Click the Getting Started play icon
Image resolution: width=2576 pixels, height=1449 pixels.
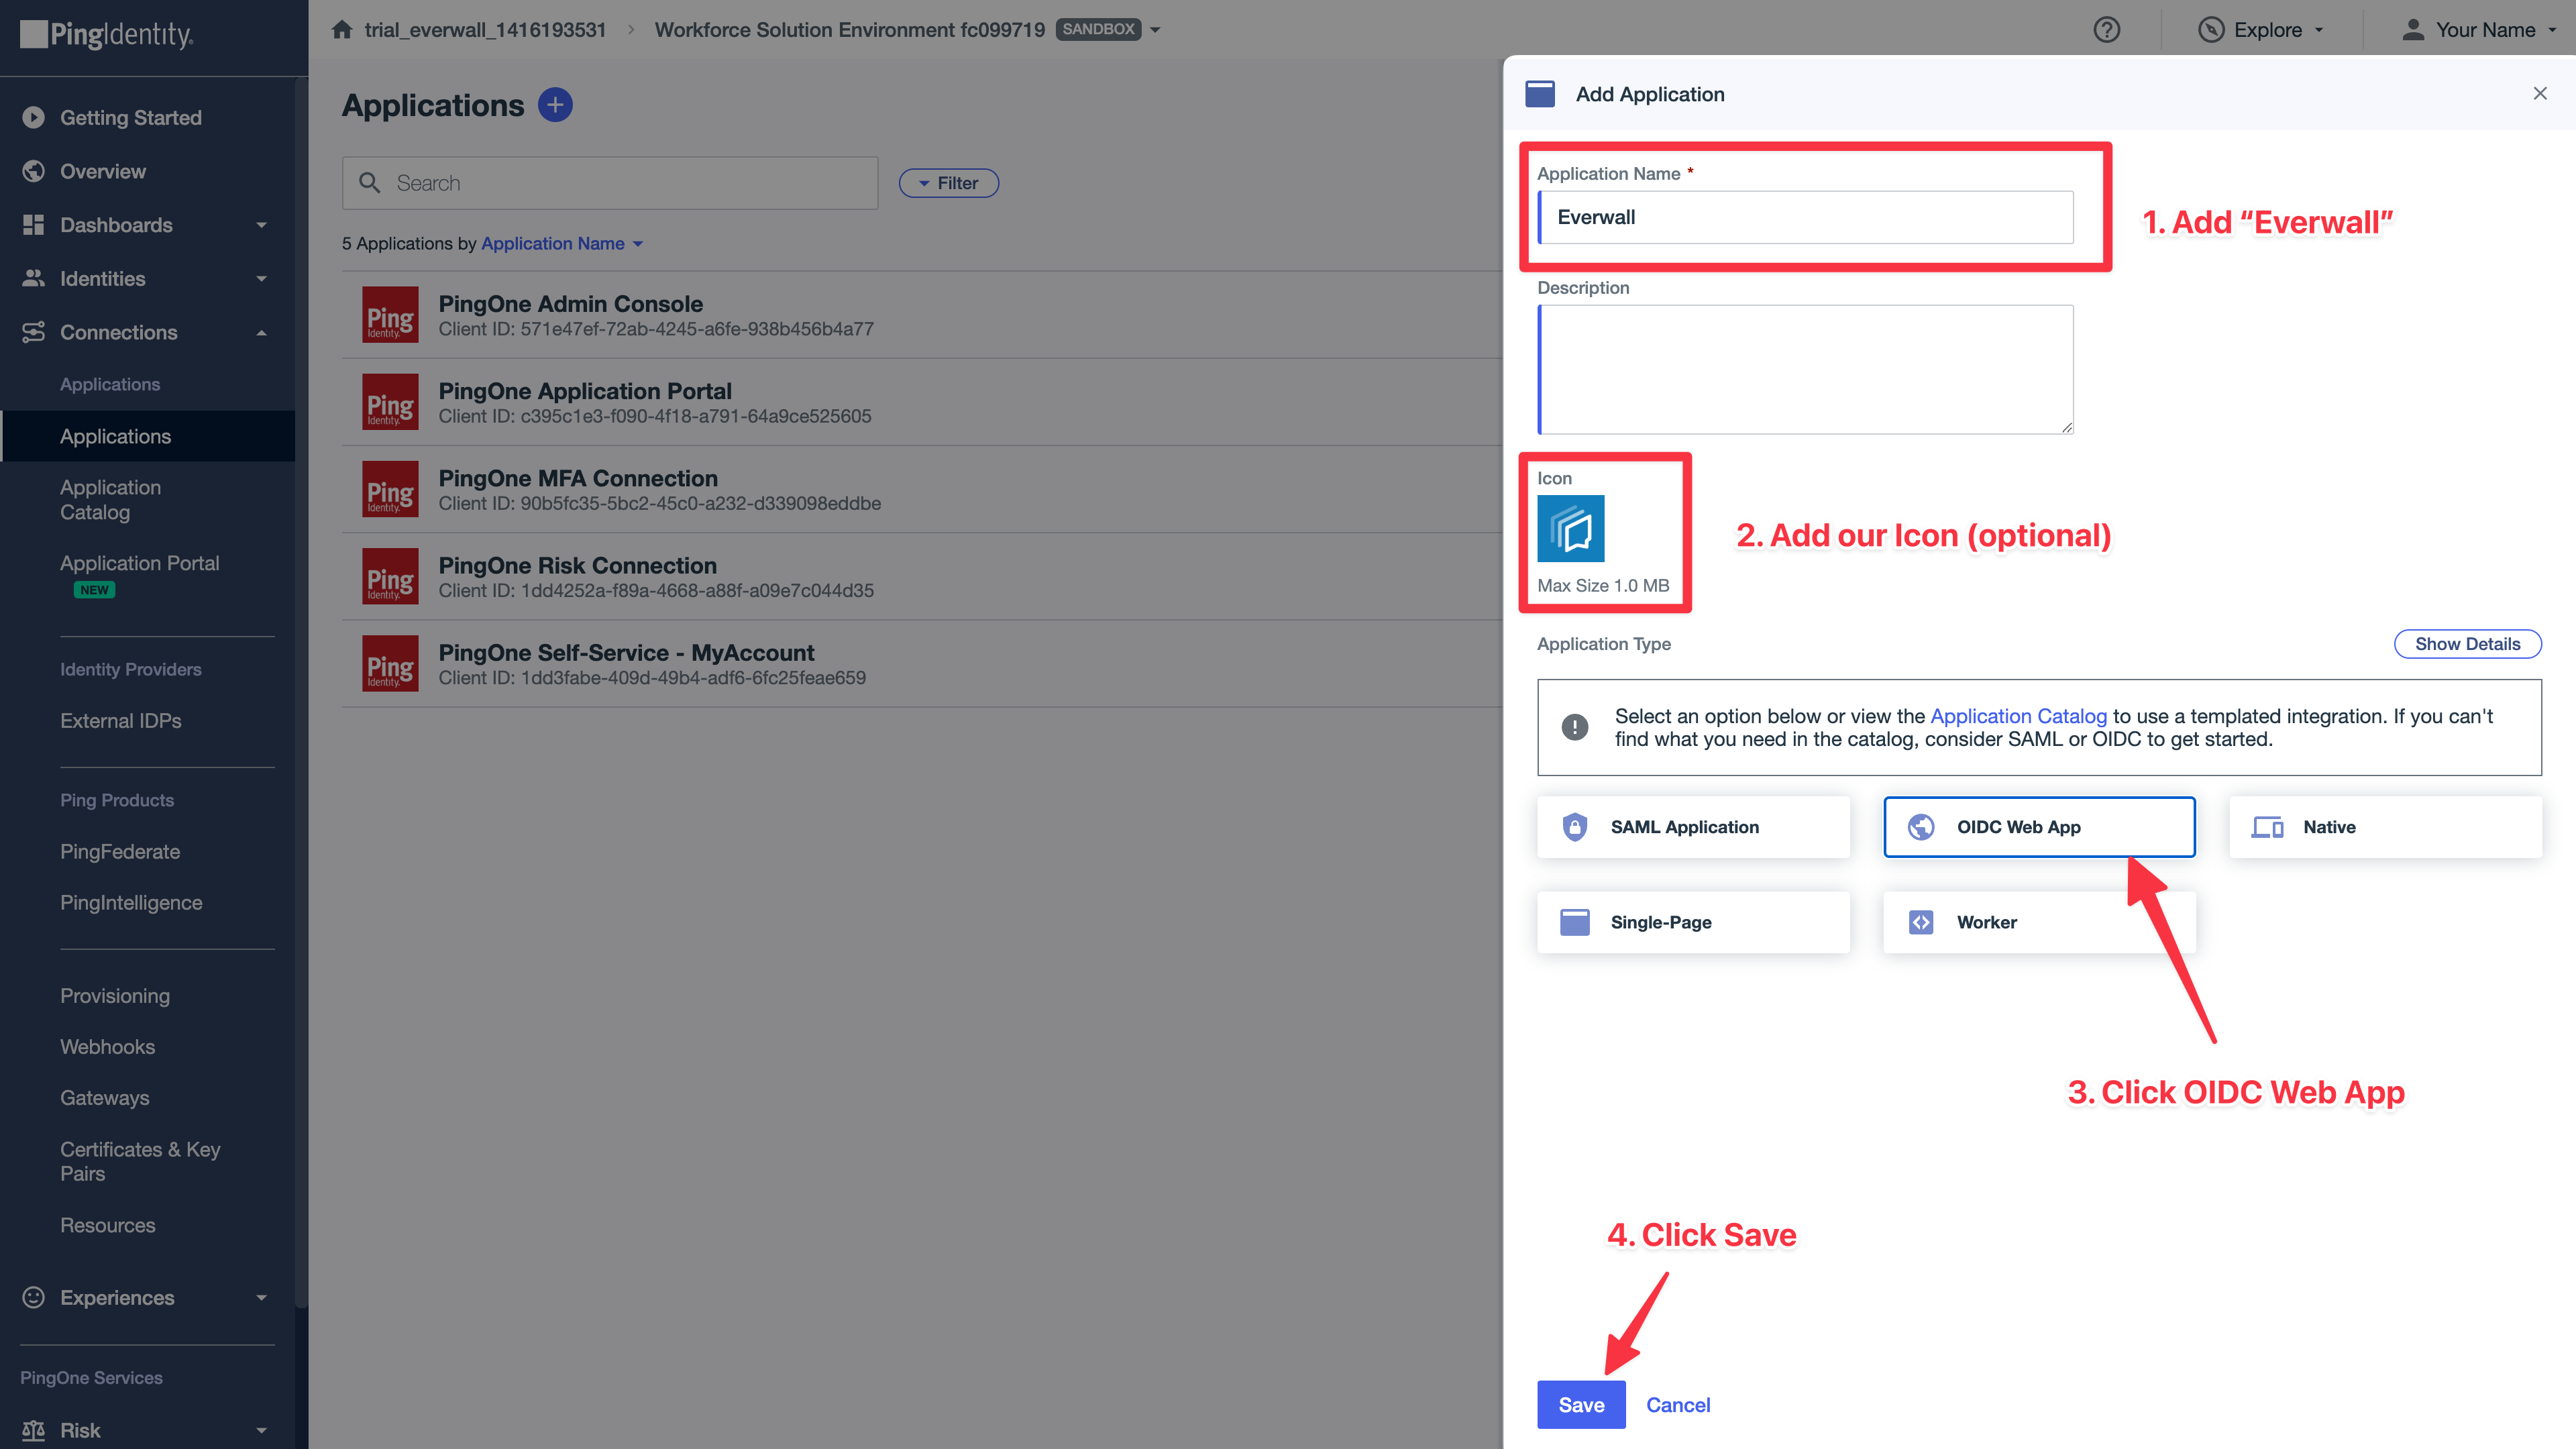(x=33, y=117)
